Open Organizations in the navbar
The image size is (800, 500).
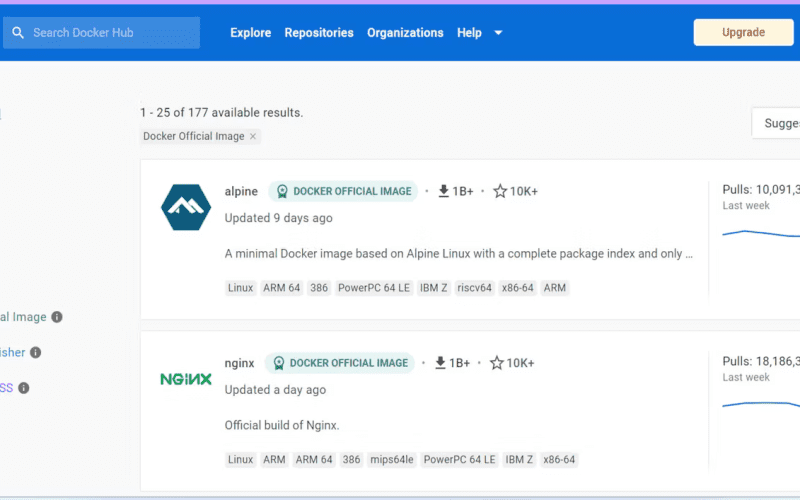tap(405, 33)
